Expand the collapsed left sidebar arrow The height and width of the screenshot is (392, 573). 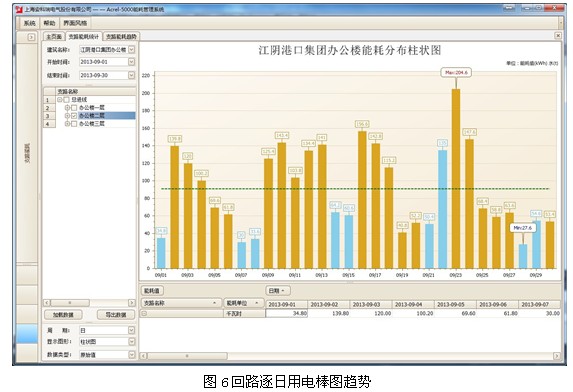[x=31, y=37]
